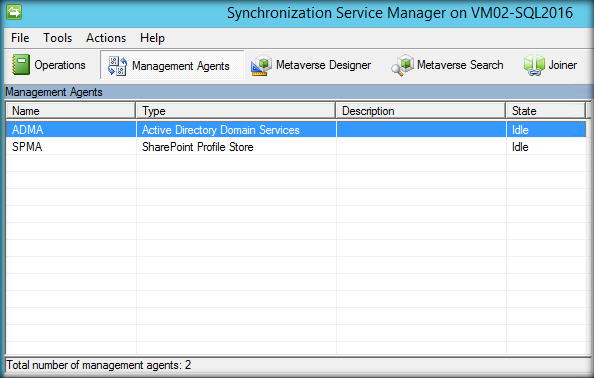Click the Idle state of ADMA

click(x=520, y=130)
